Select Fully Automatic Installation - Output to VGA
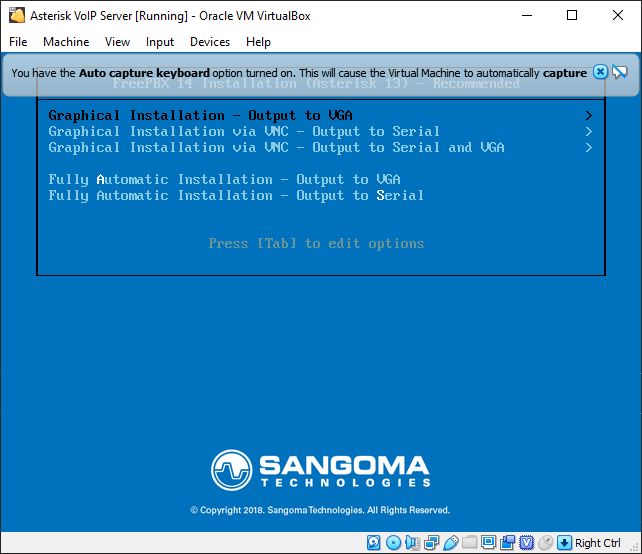Image resolution: width=642 pixels, height=554 pixels. [224, 179]
